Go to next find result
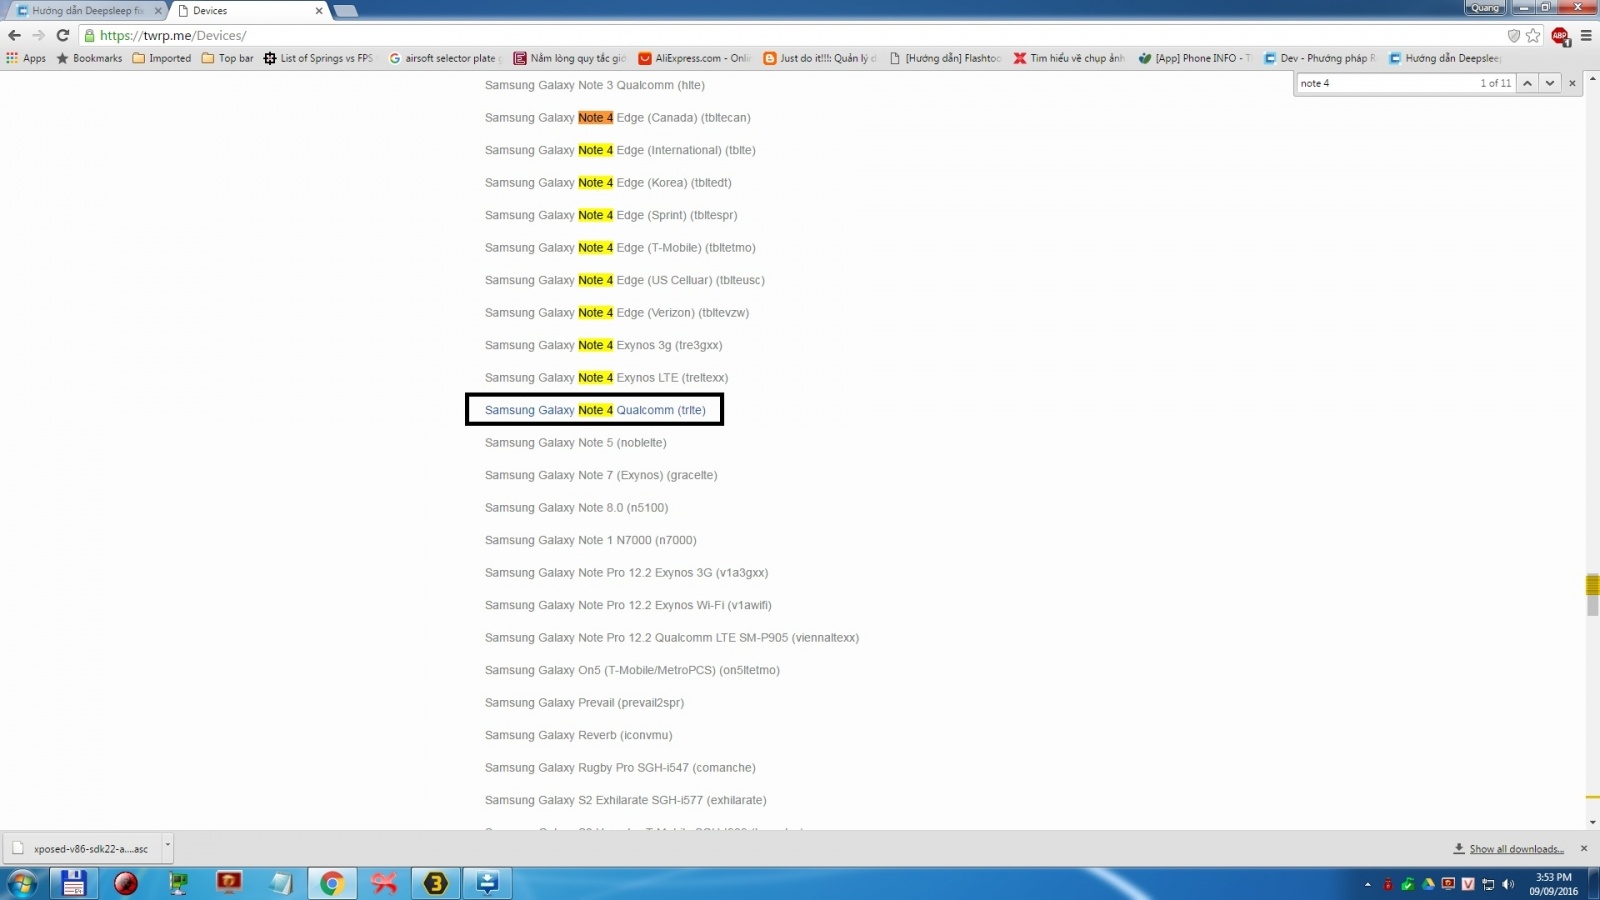This screenshot has height=900, width=1600. click(x=1549, y=83)
